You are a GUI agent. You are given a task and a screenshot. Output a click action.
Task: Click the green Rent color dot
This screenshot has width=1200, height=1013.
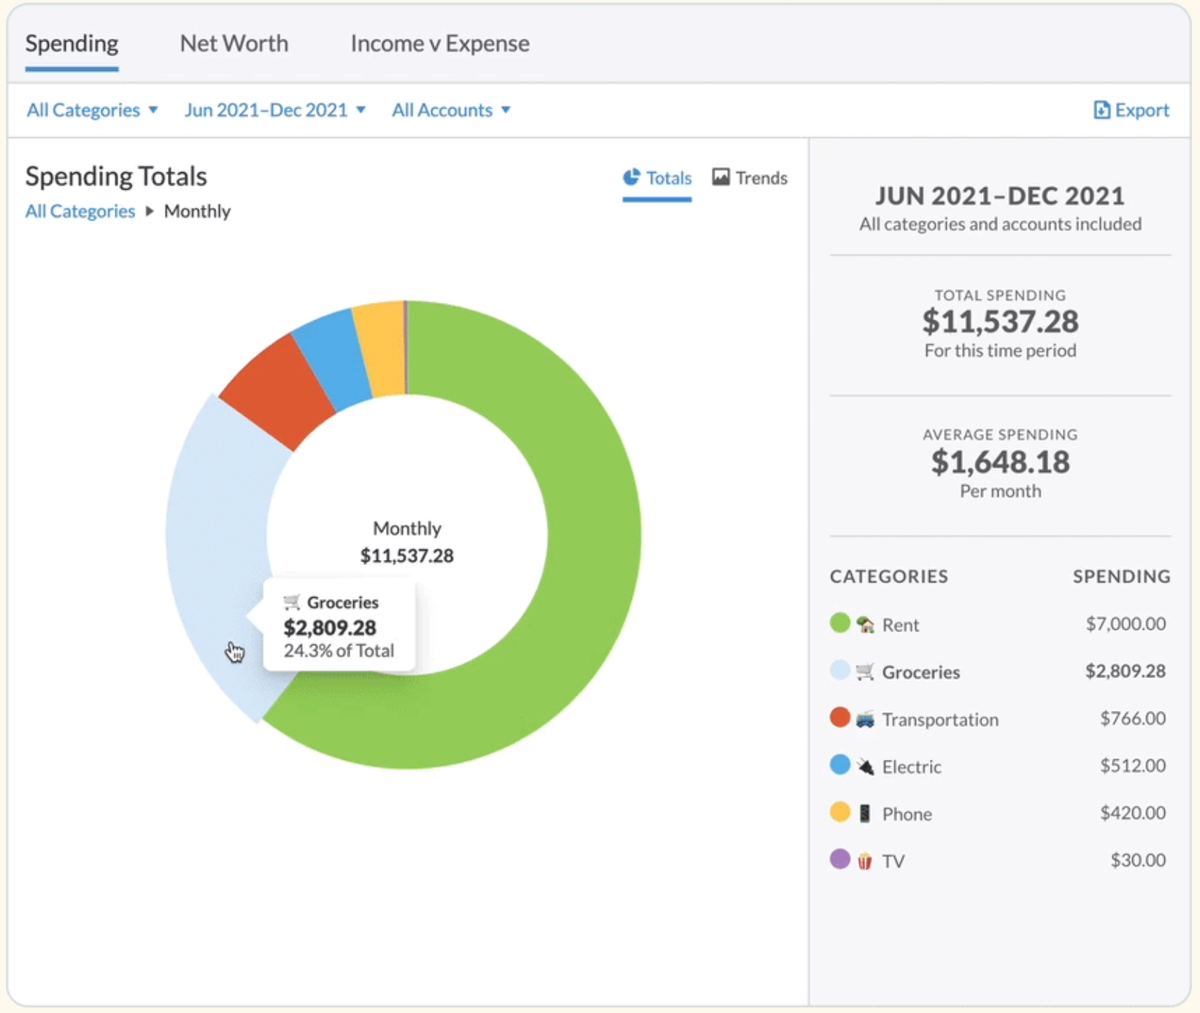point(840,624)
